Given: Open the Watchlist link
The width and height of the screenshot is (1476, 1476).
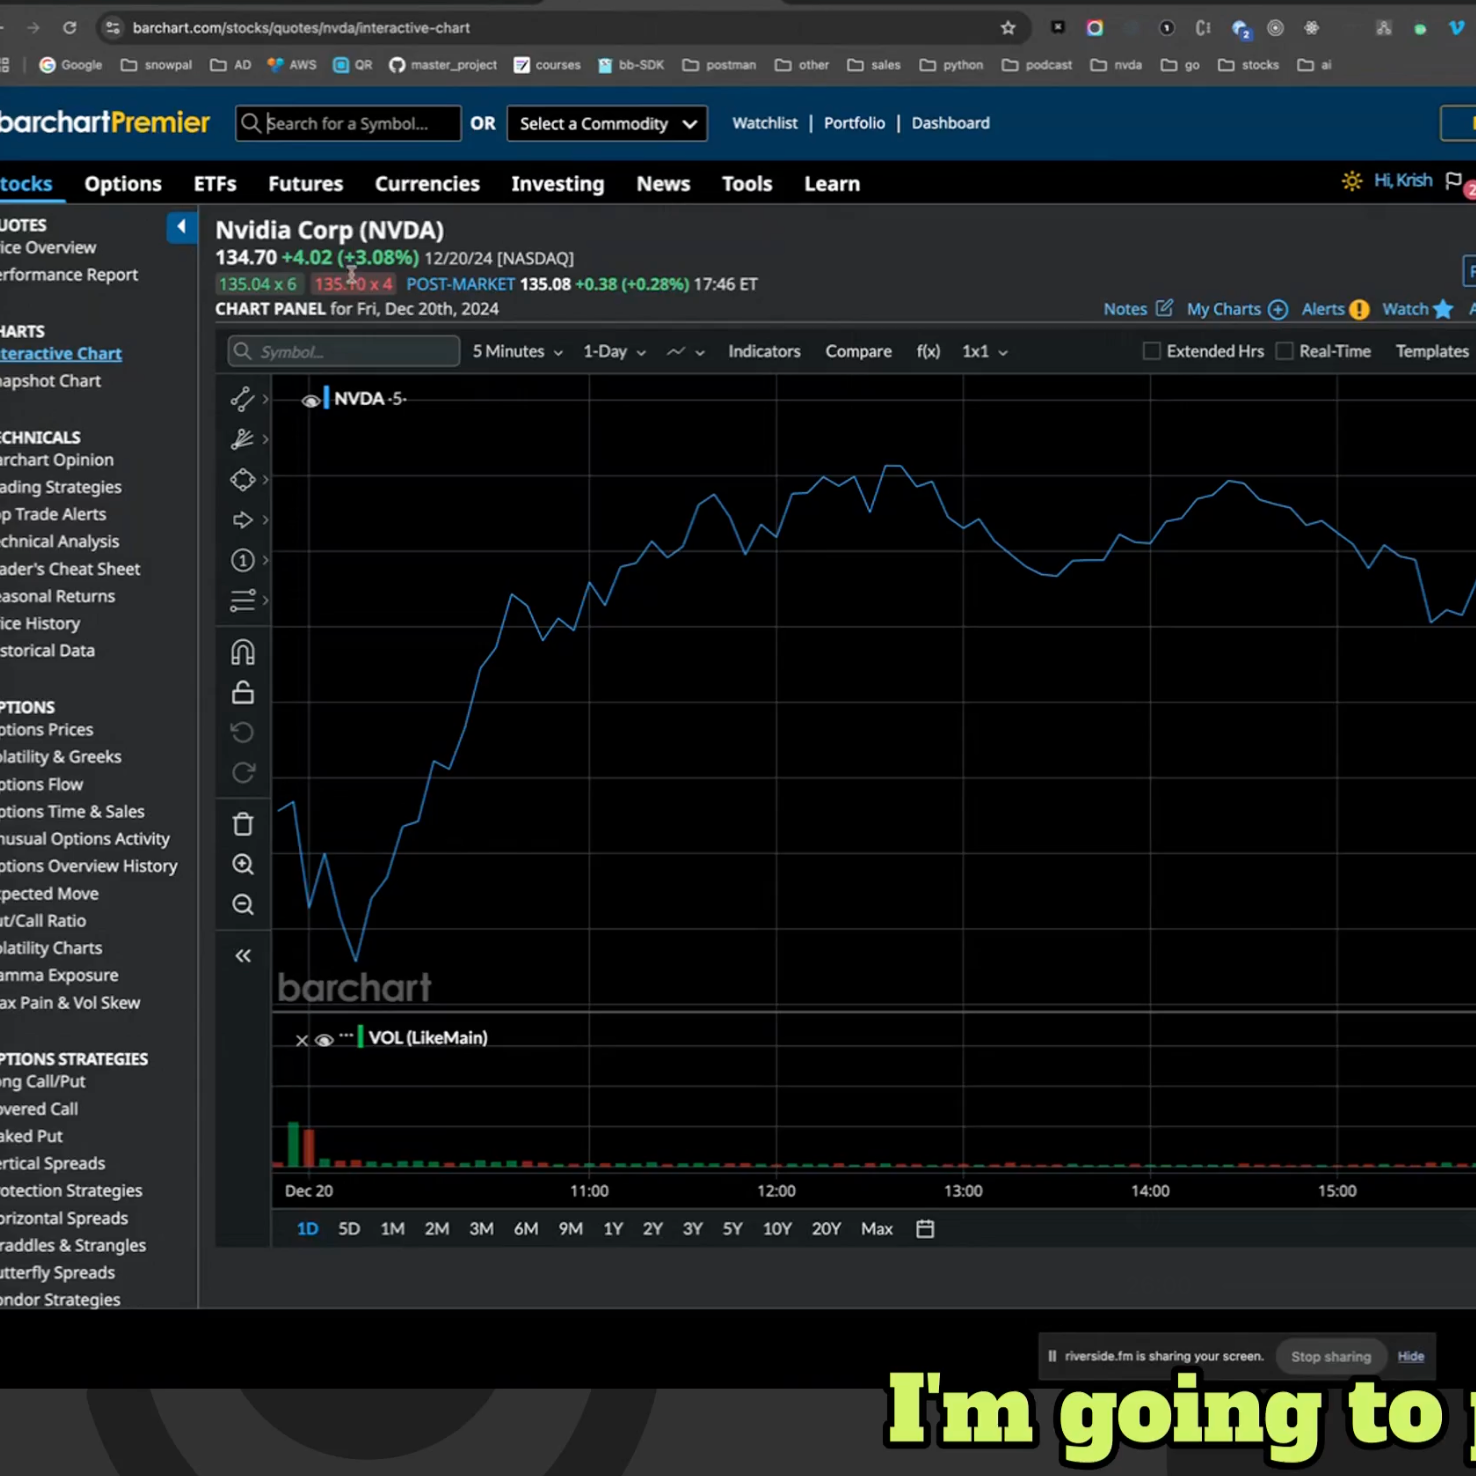Looking at the screenshot, I should pos(765,123).
